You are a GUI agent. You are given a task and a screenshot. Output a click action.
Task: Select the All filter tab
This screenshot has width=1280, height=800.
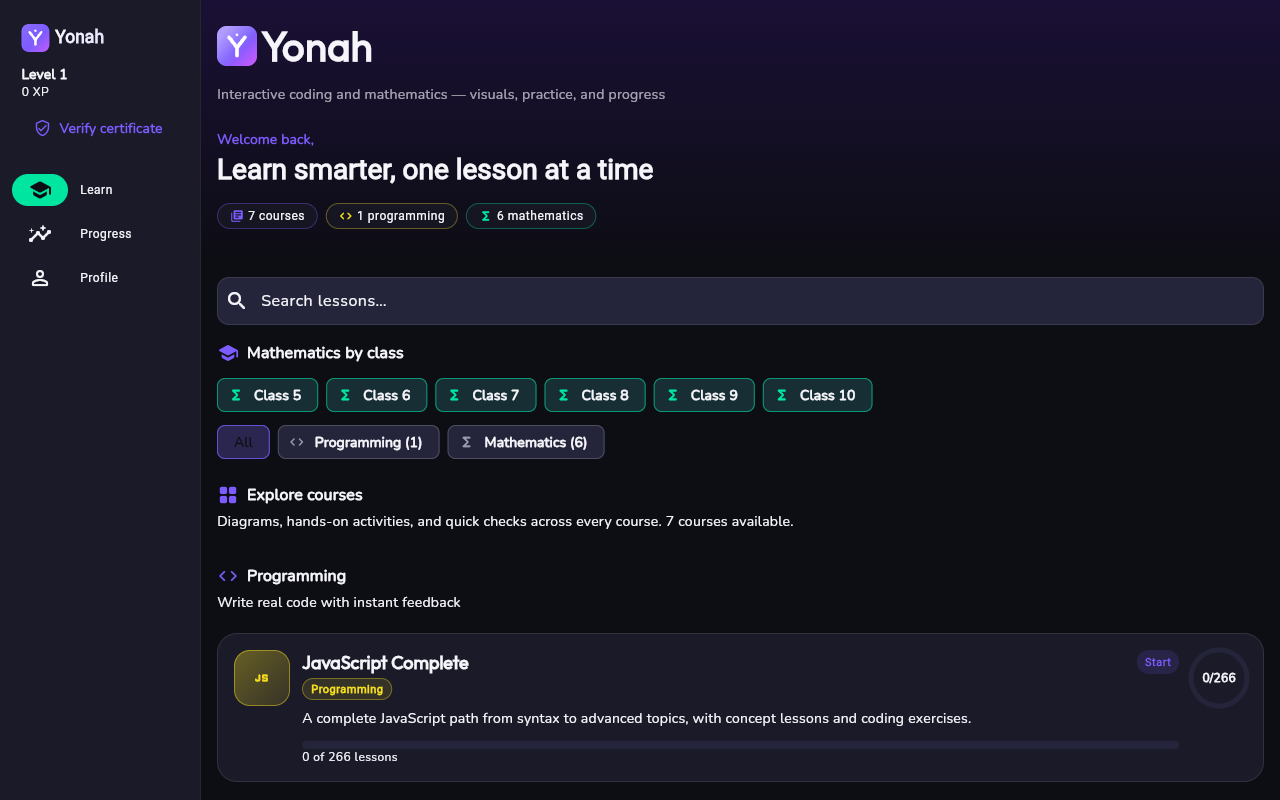(243, 442)
